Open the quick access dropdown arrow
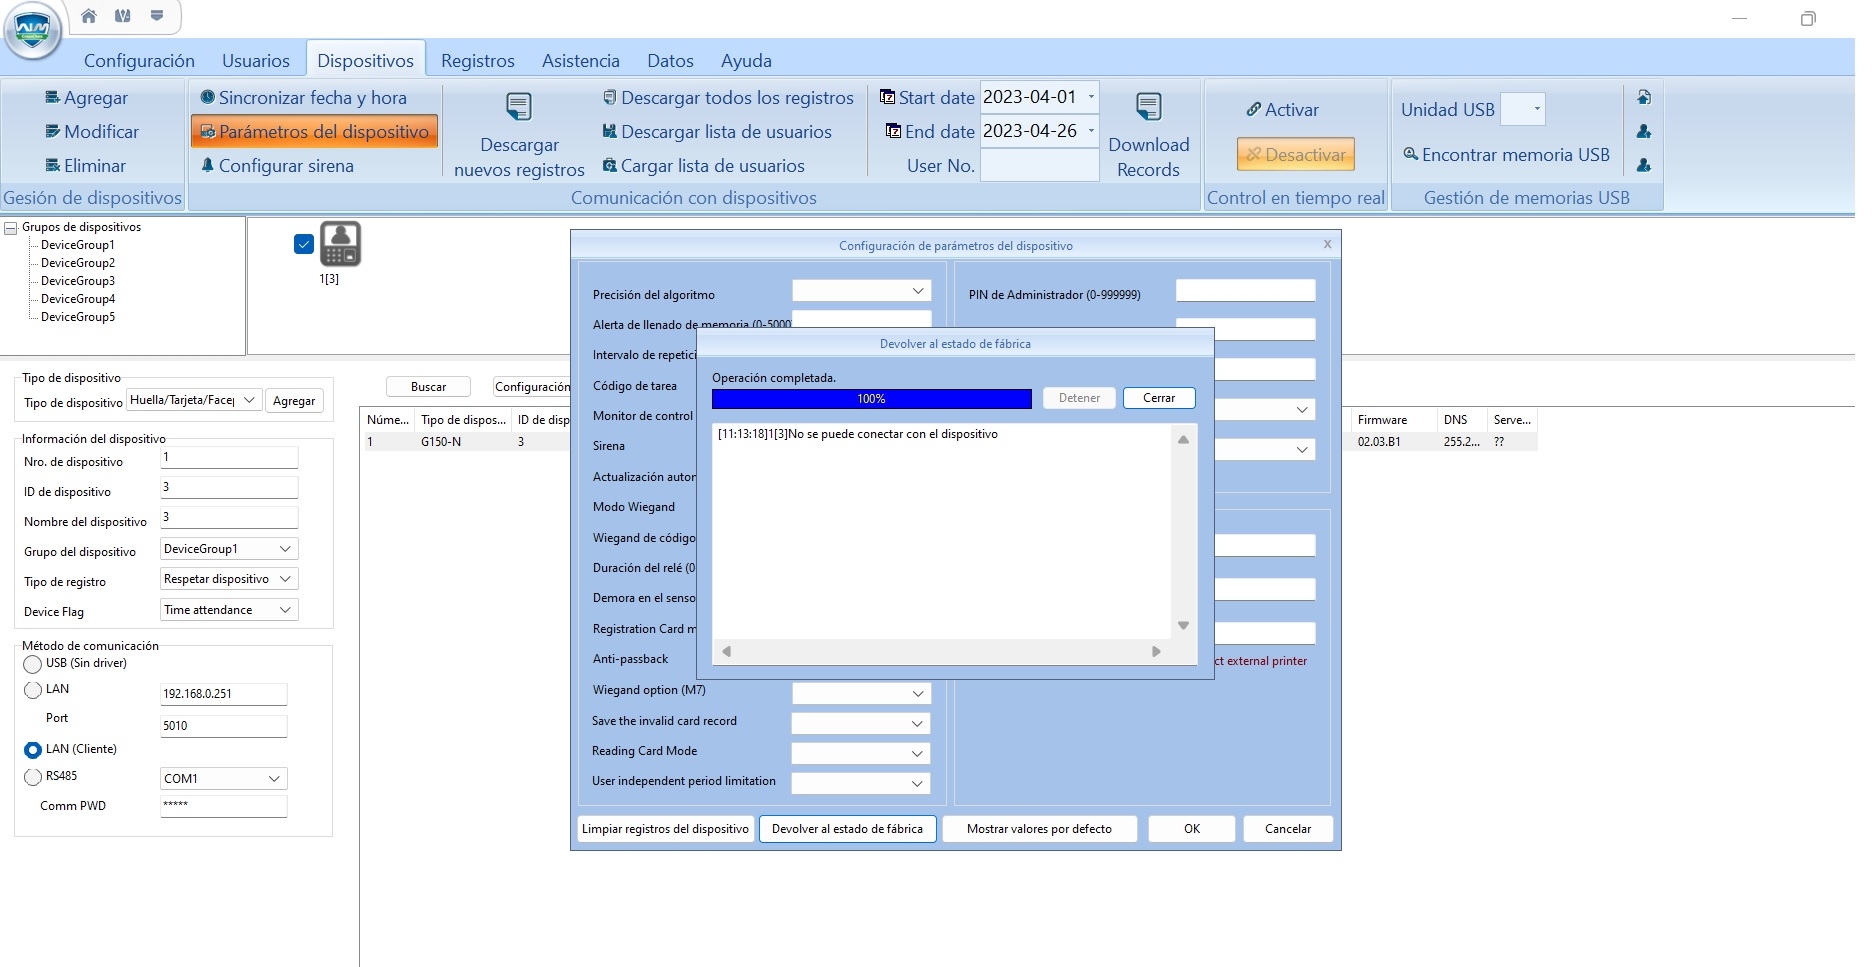This screenshot has height=967, width=1876. [157, 16]
